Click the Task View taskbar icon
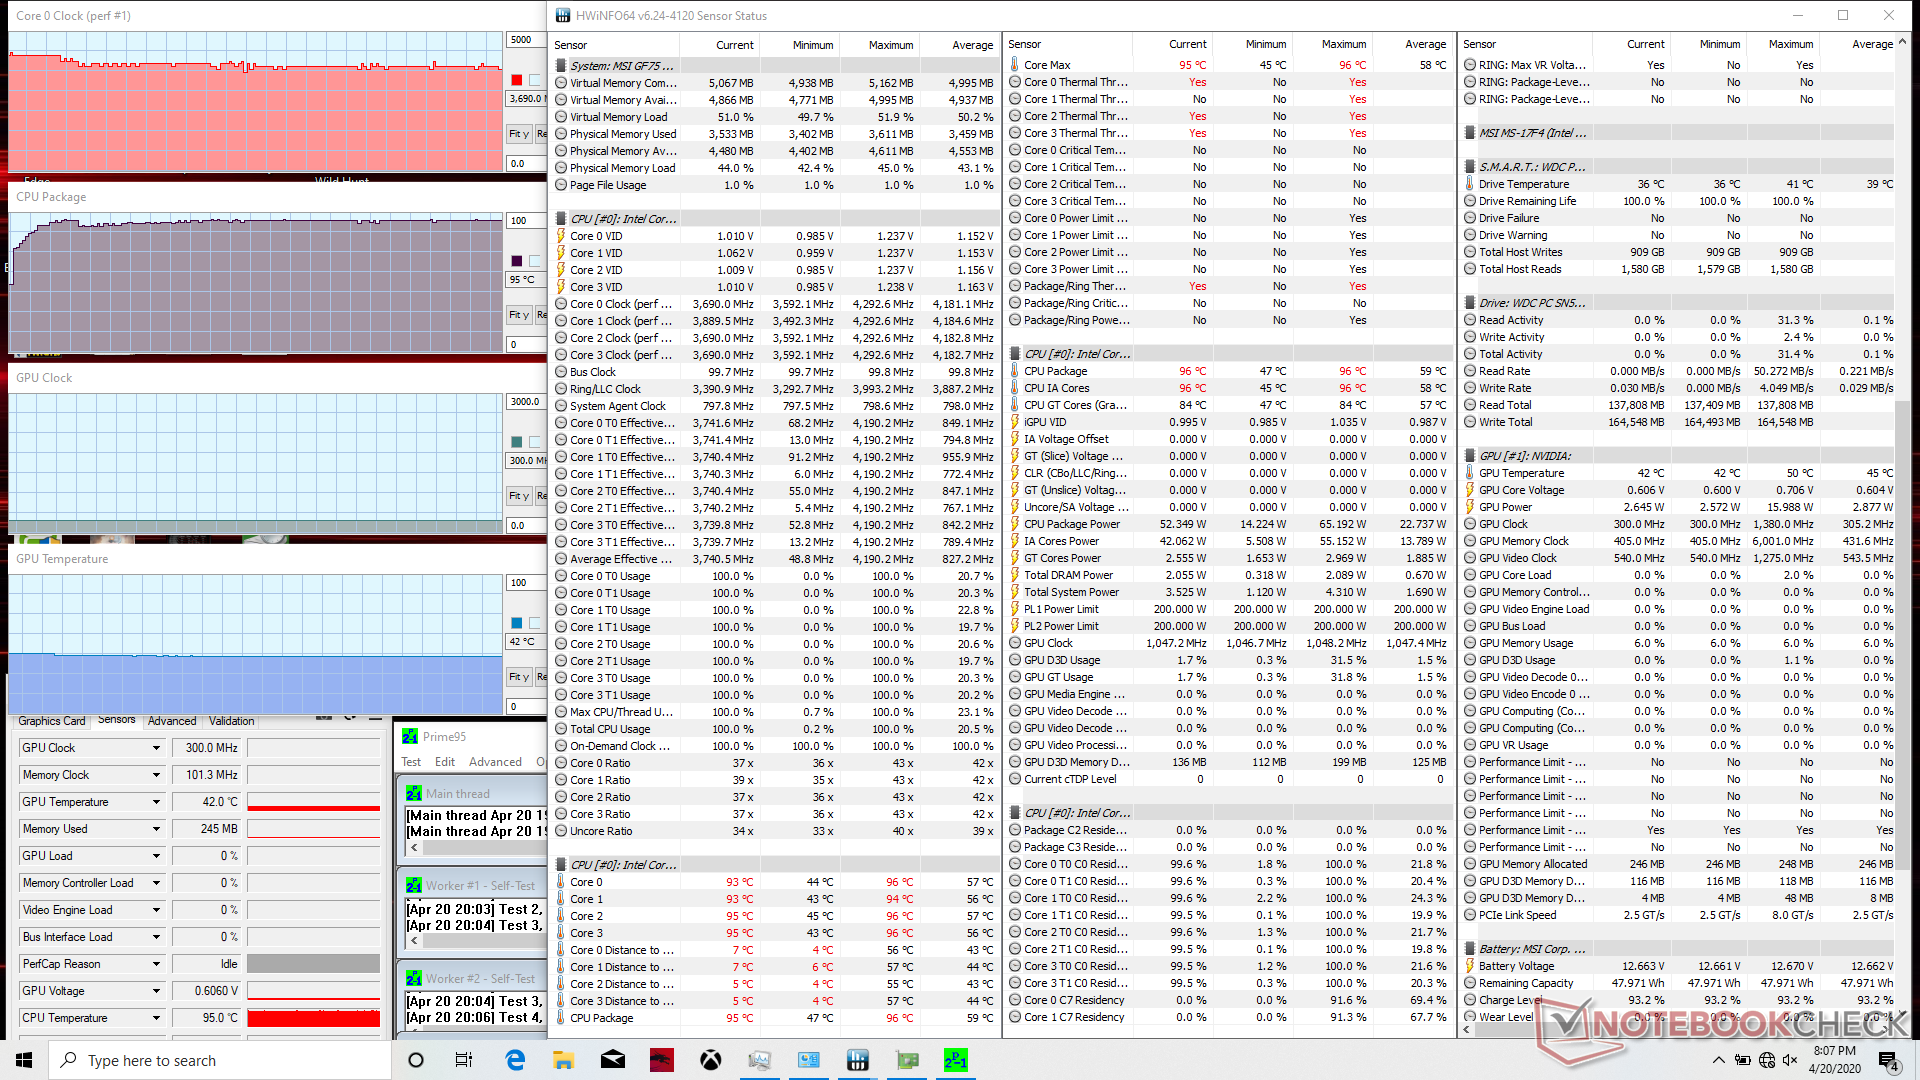The image size is (1920, 1080). pyautogui.click(x=464, y=1060)
